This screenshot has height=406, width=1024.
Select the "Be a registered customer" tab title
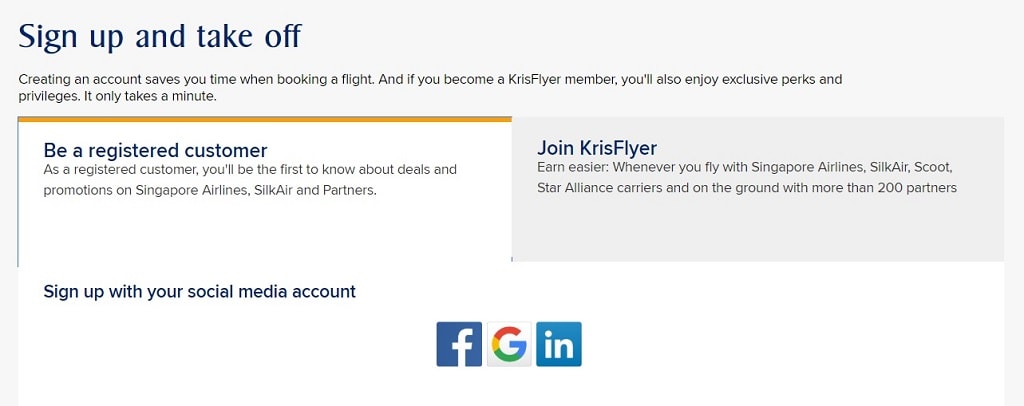click(155, 150)
